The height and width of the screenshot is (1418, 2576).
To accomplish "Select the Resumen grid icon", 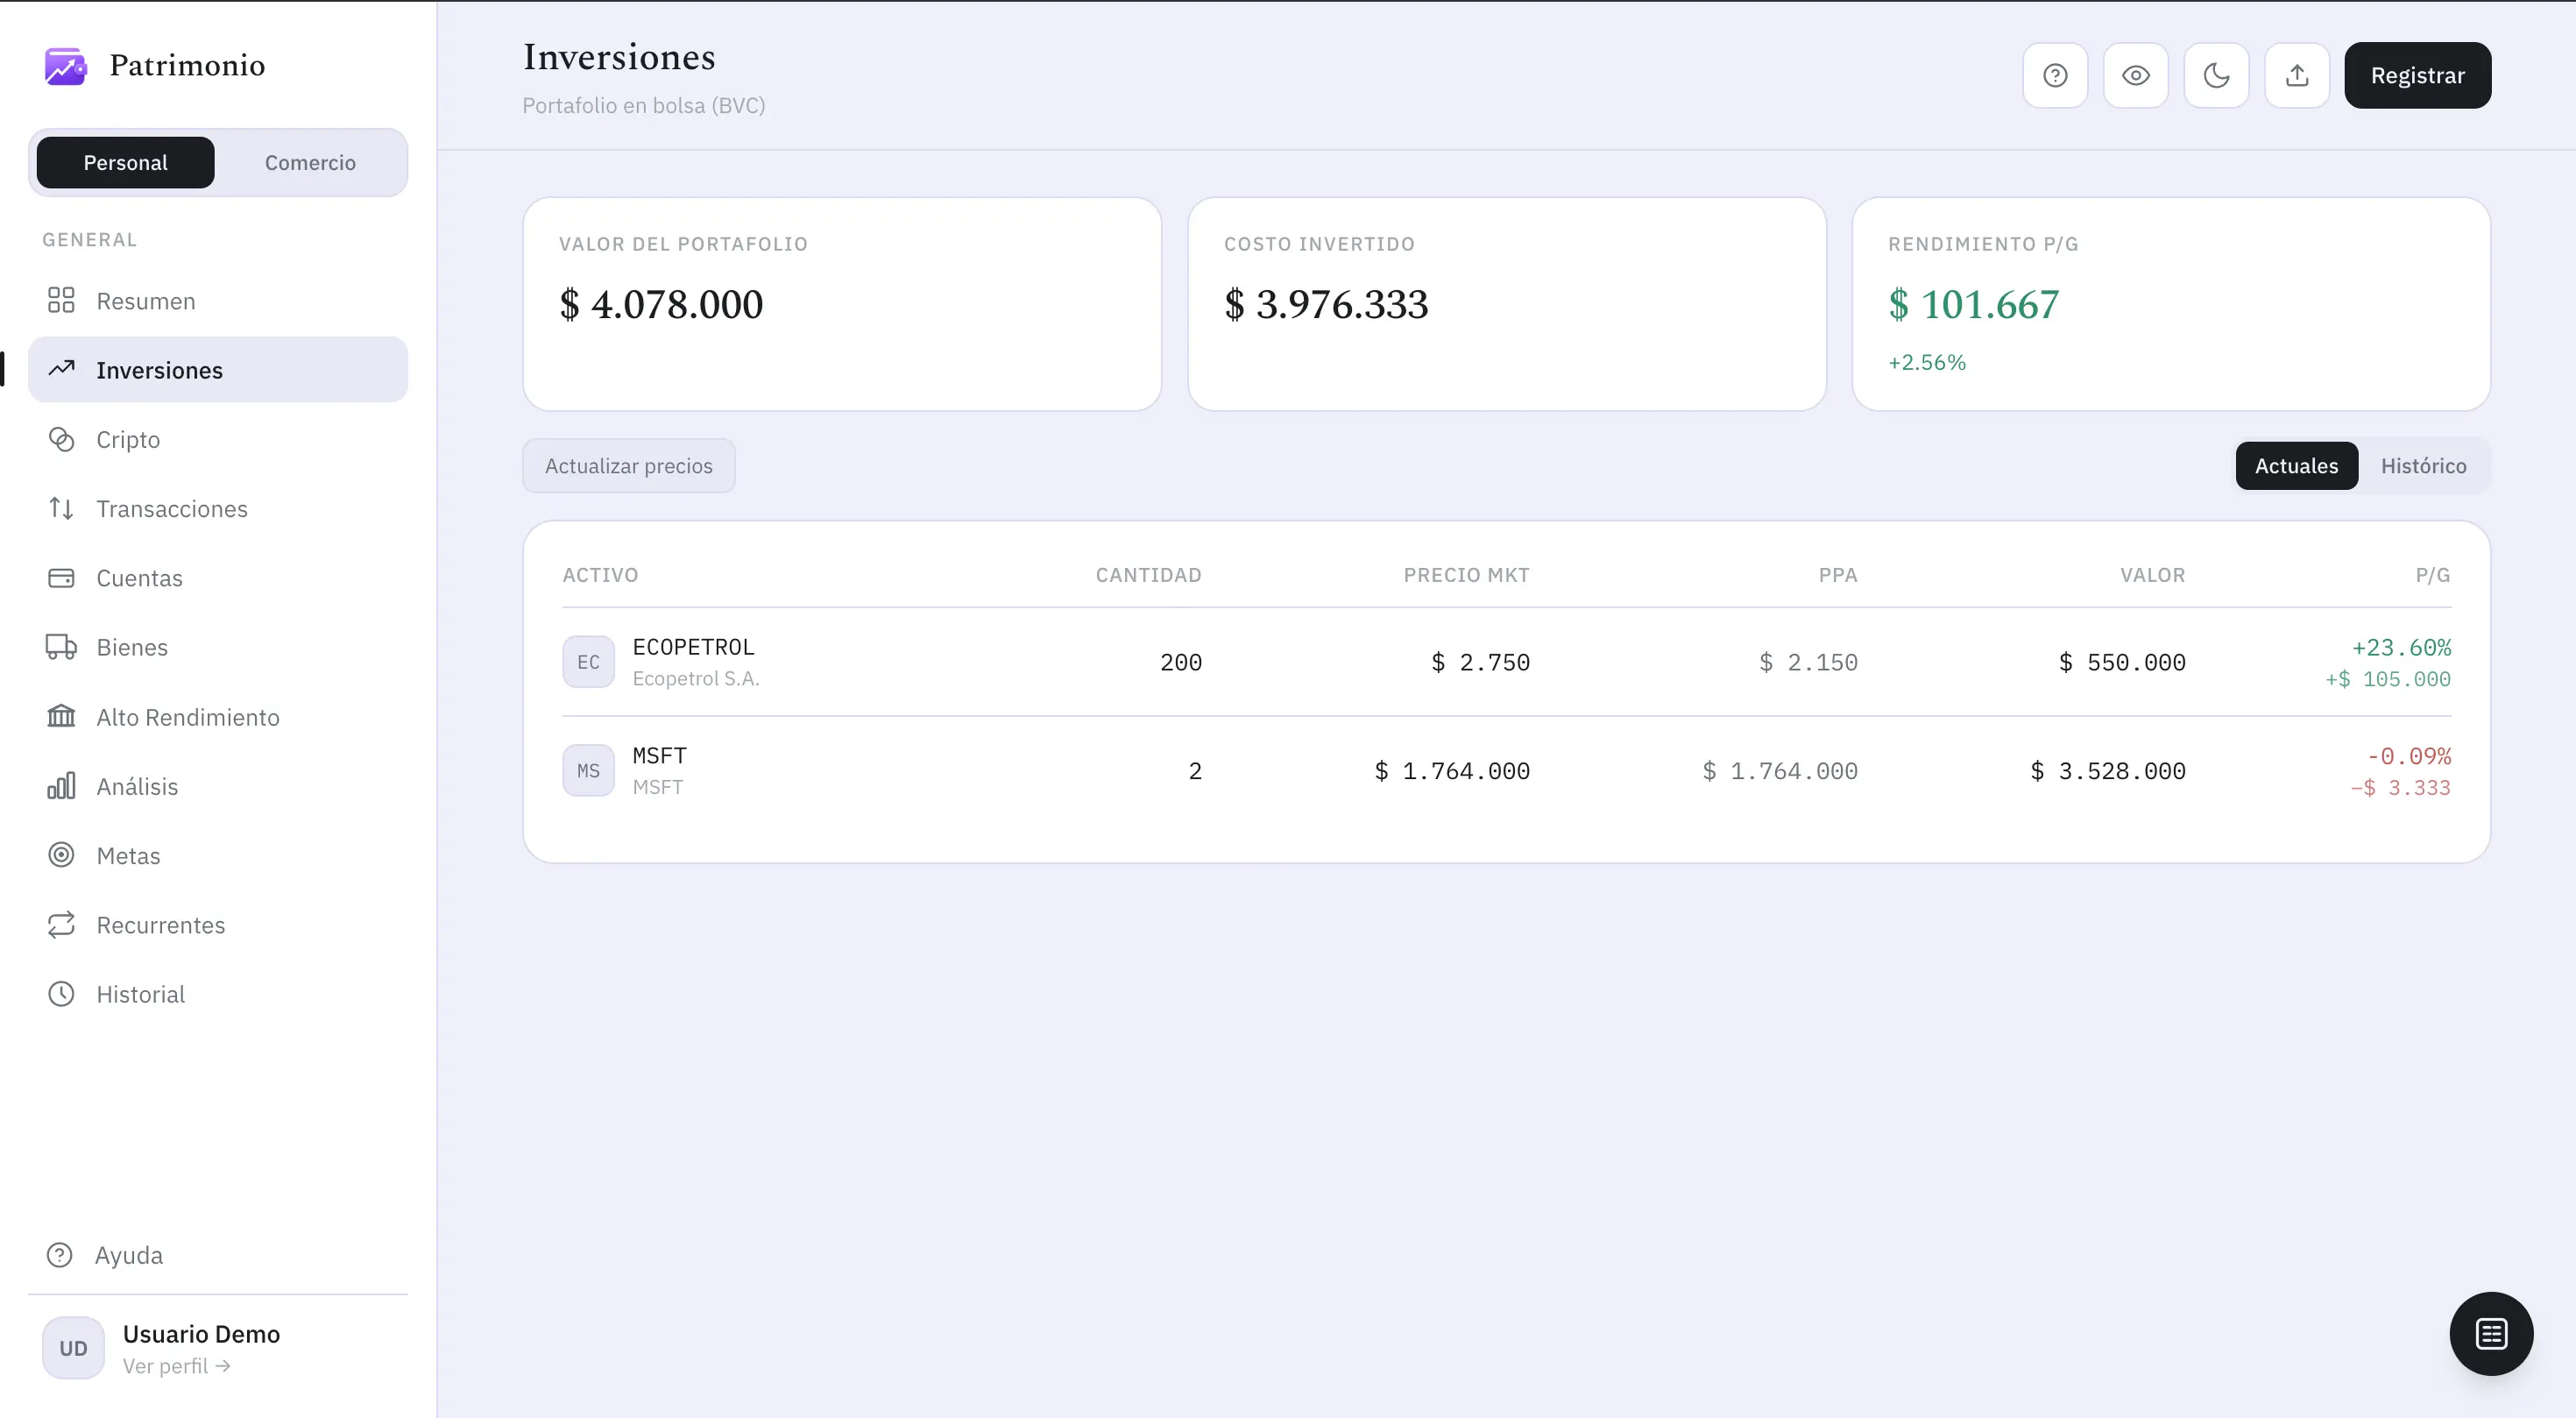I will [61, 300].
